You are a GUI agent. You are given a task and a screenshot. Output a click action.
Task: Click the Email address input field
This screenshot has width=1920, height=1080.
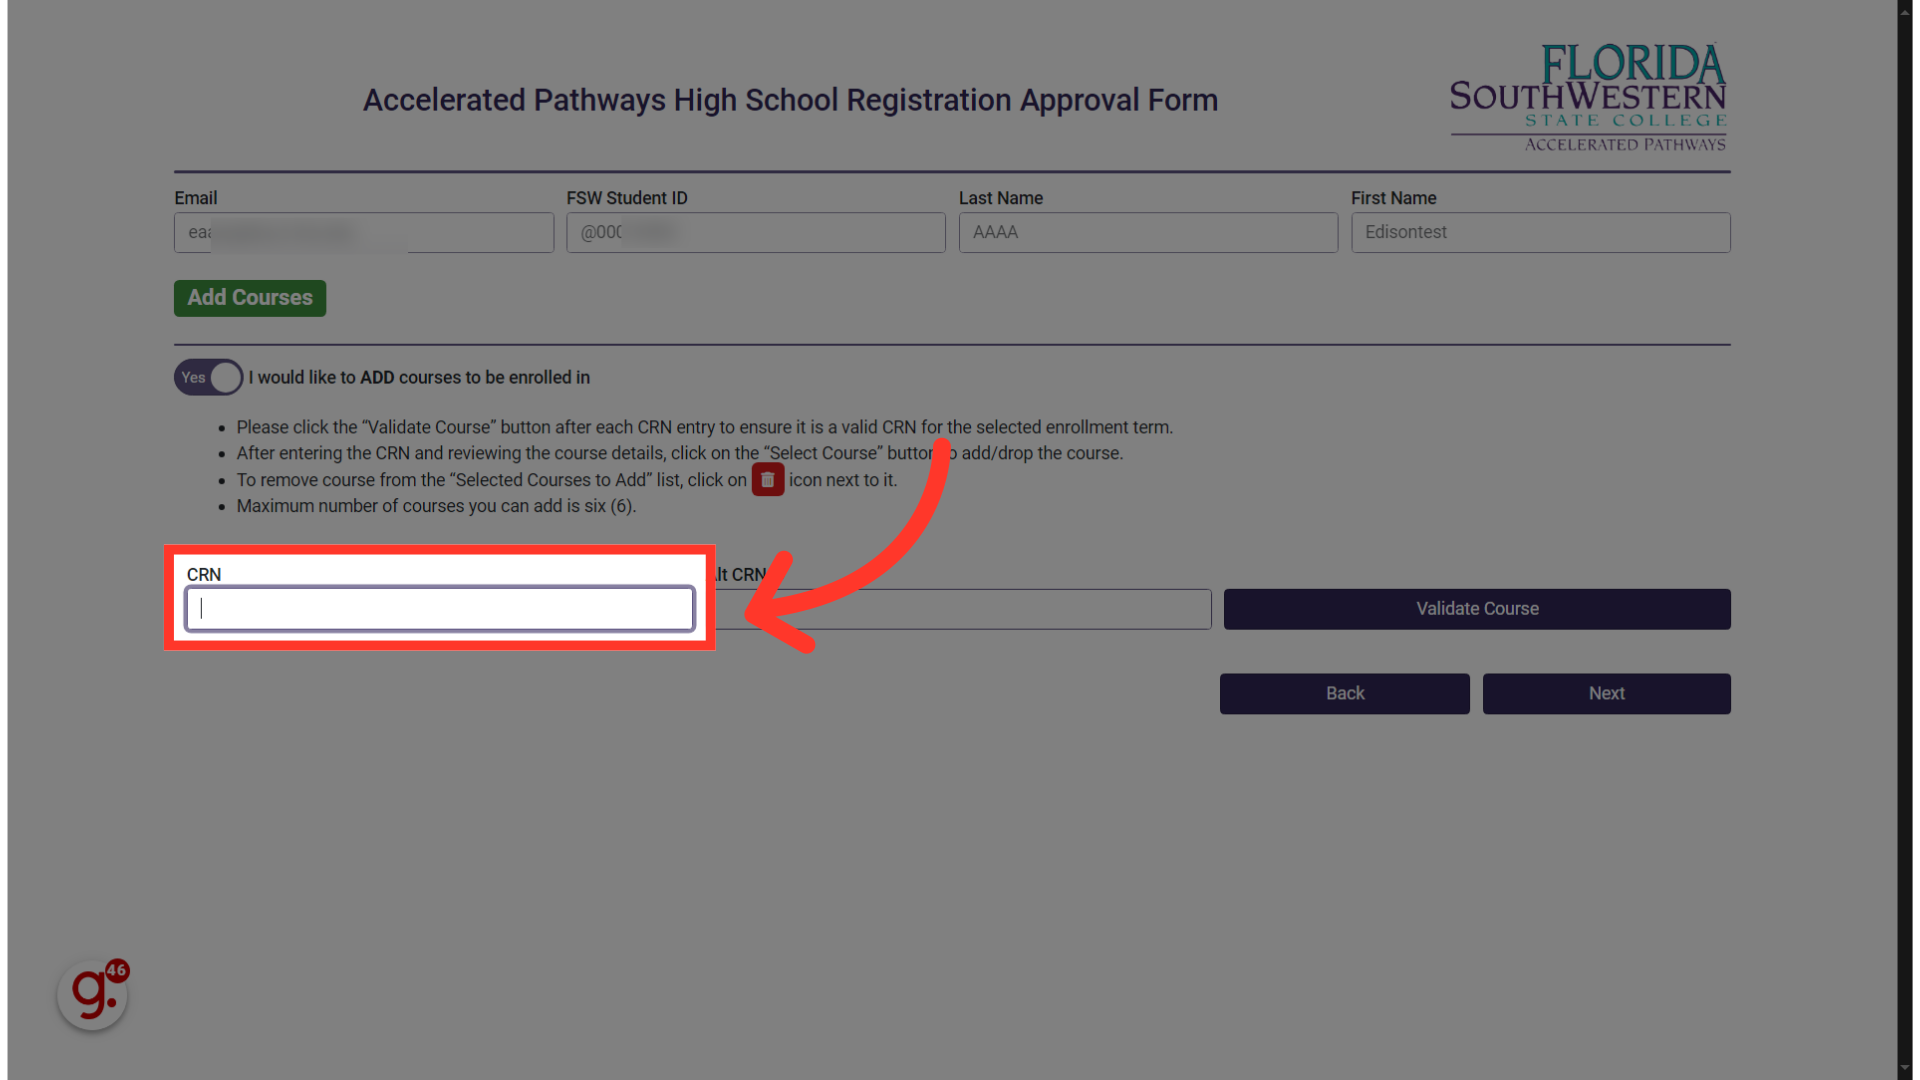pos(363,232)
